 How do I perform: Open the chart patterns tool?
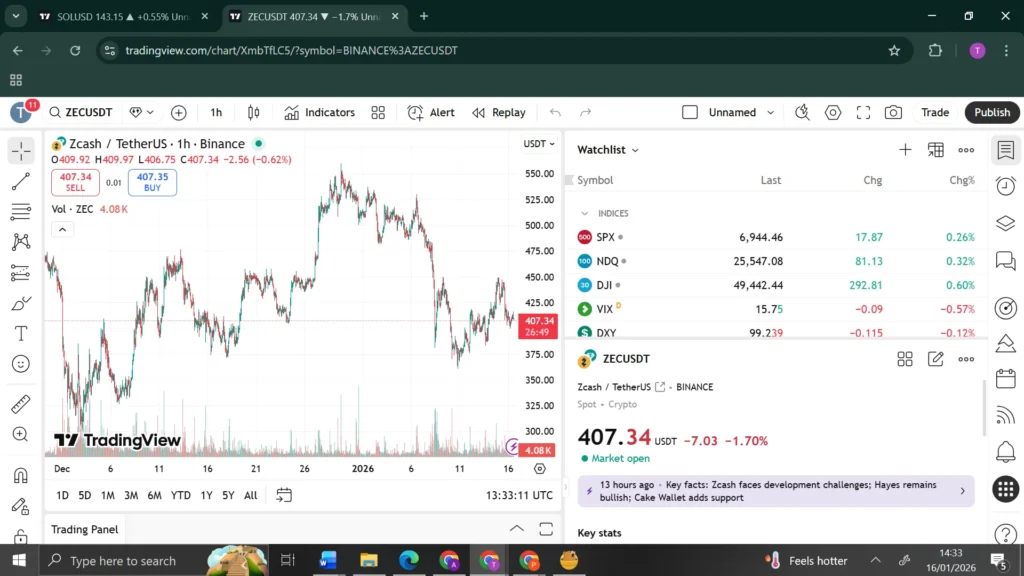pyautogui.click(x=21, y=242)
